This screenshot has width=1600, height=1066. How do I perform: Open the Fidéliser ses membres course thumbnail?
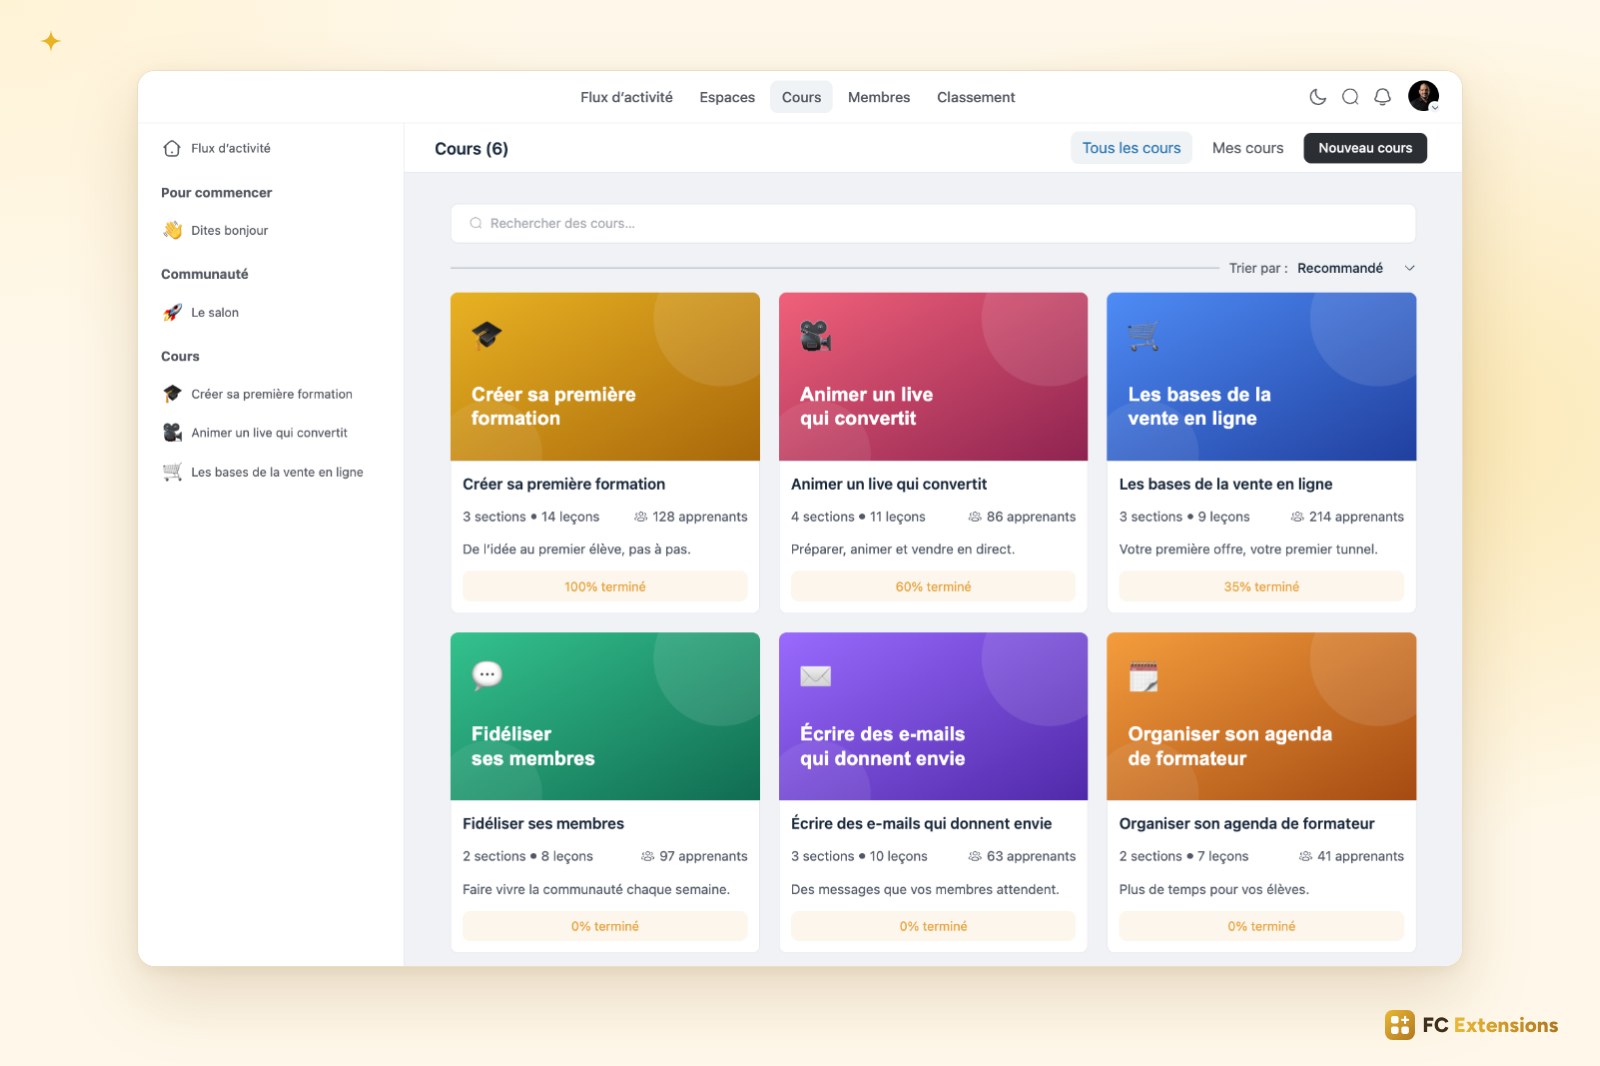point(605,716)
